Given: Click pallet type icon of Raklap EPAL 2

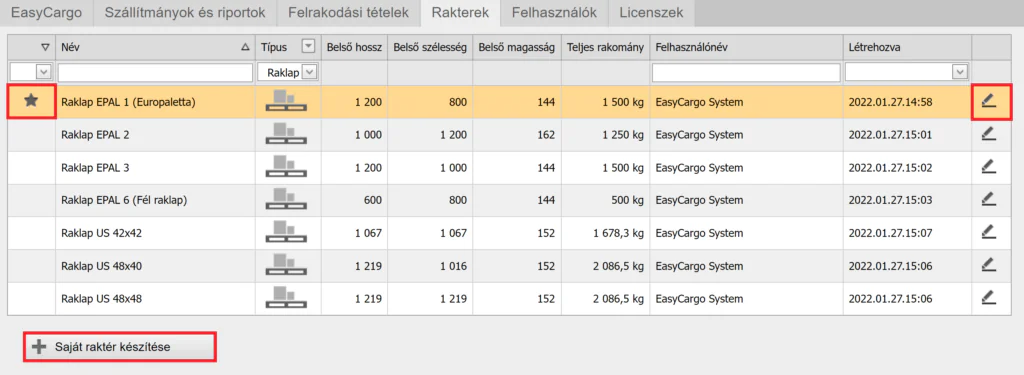Looking at the screenshot, I should pos(287,135).
